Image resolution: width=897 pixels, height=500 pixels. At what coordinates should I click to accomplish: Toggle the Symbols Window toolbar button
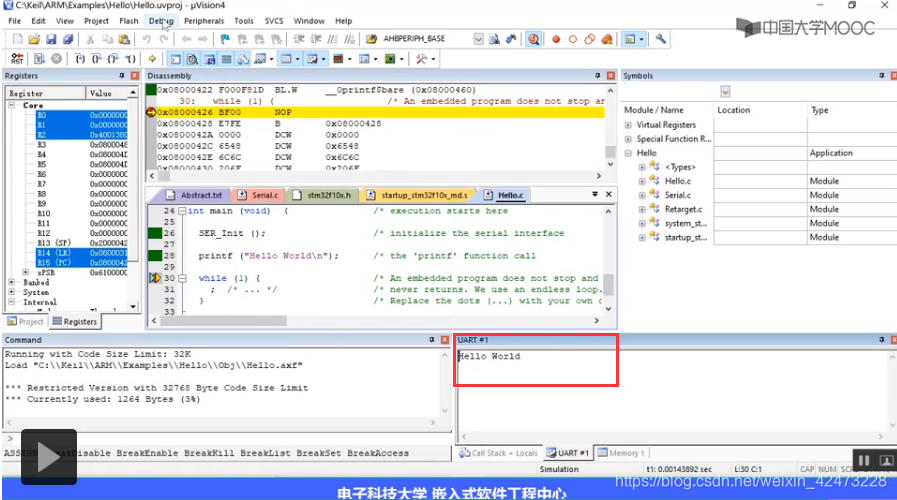(x=210, y=59)
